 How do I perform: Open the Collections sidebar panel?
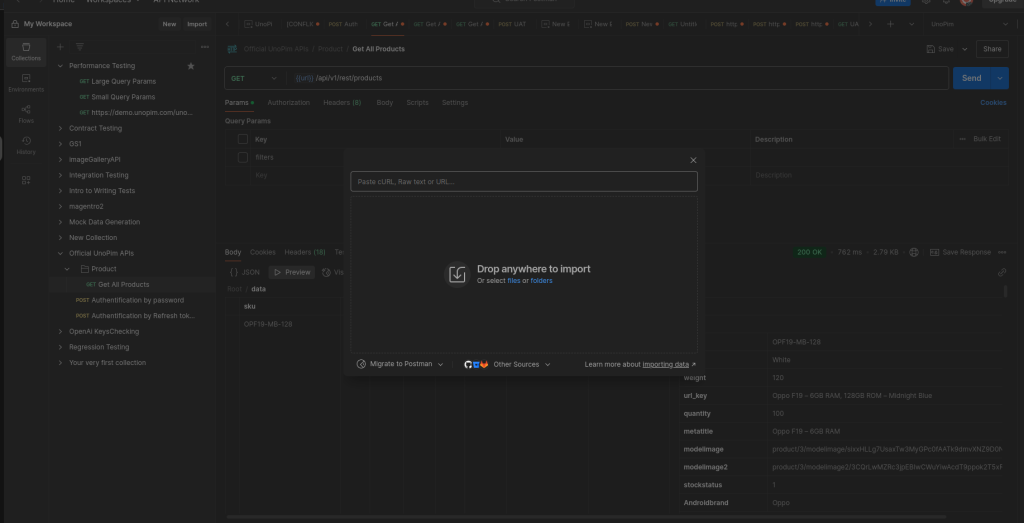26,51
